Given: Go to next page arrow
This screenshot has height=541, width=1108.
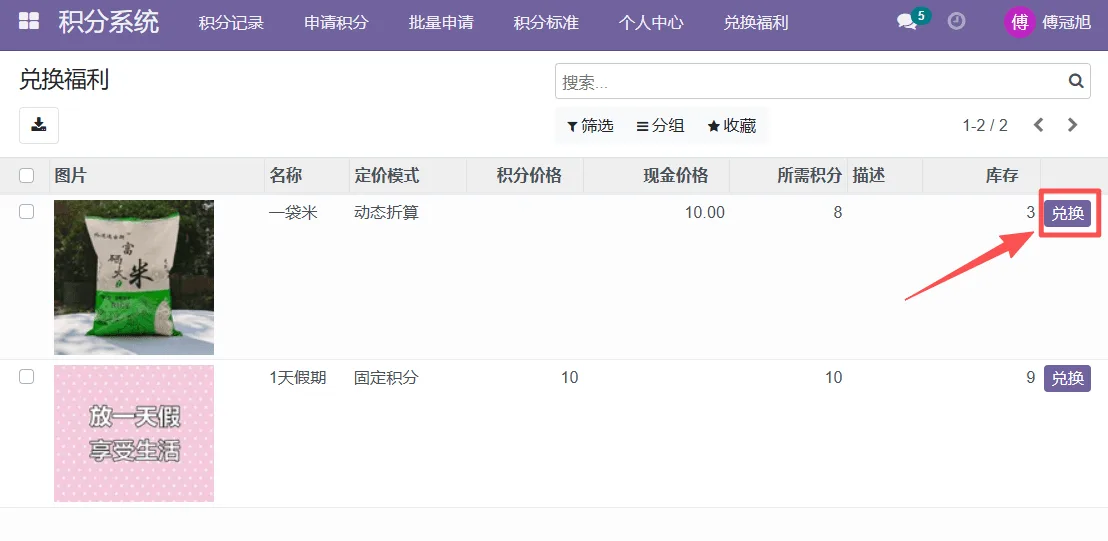Looking at the screenshot, I should click(1072, 125).
